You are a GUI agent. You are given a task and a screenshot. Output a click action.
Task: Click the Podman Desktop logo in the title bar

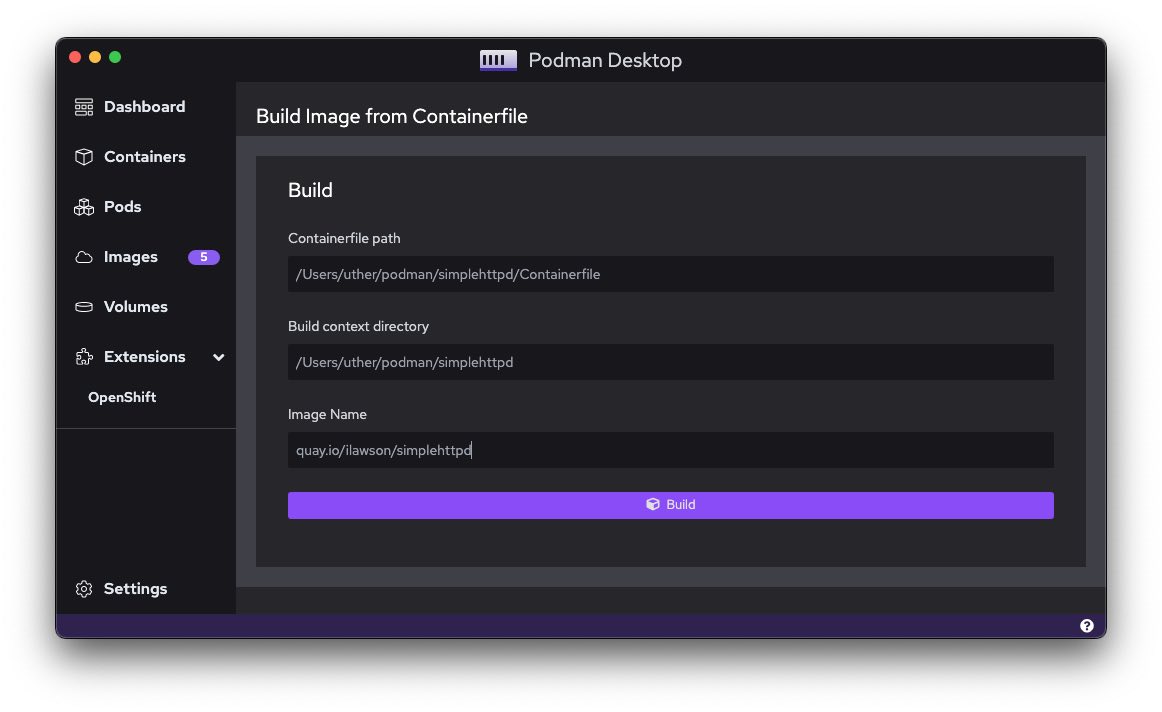[498, 60]
